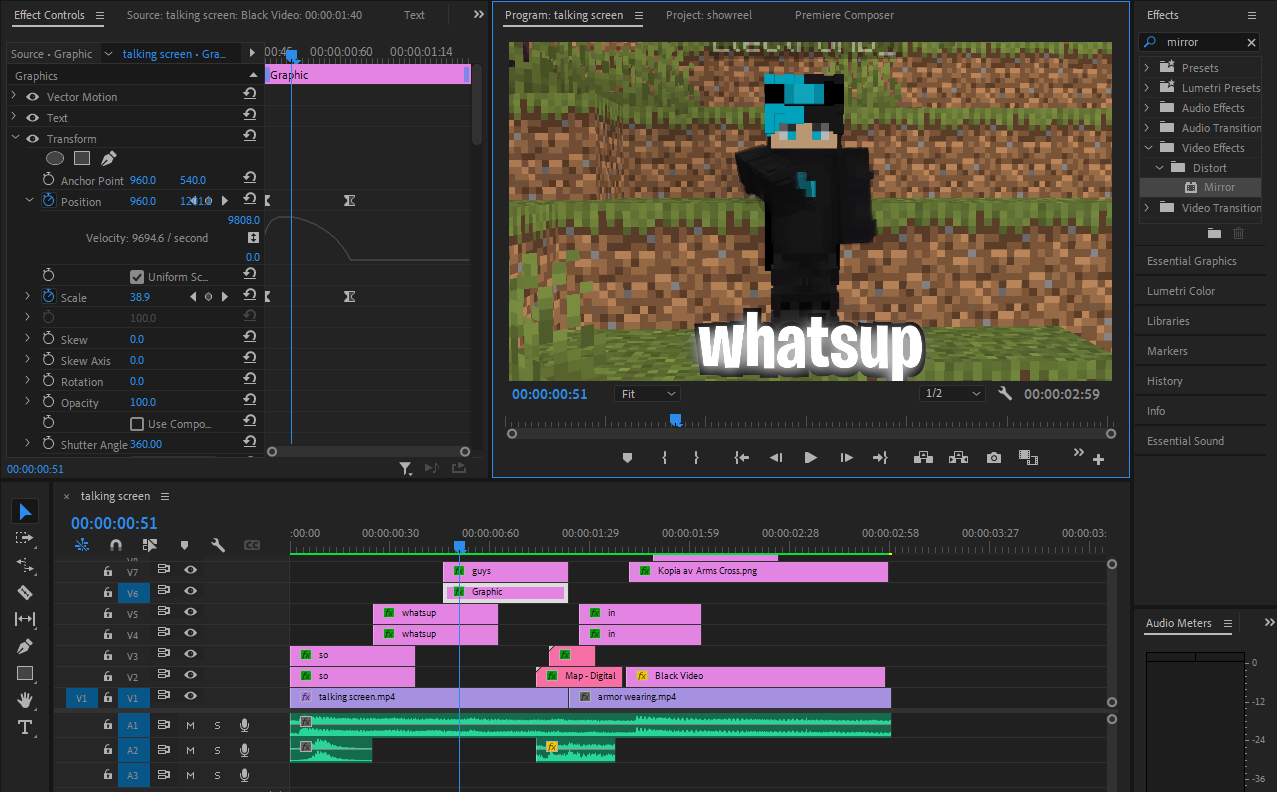The width and height of the screenshot is (1277, 792).
Task: Open the Essential Sound panel
Action: click(1185, 441)
